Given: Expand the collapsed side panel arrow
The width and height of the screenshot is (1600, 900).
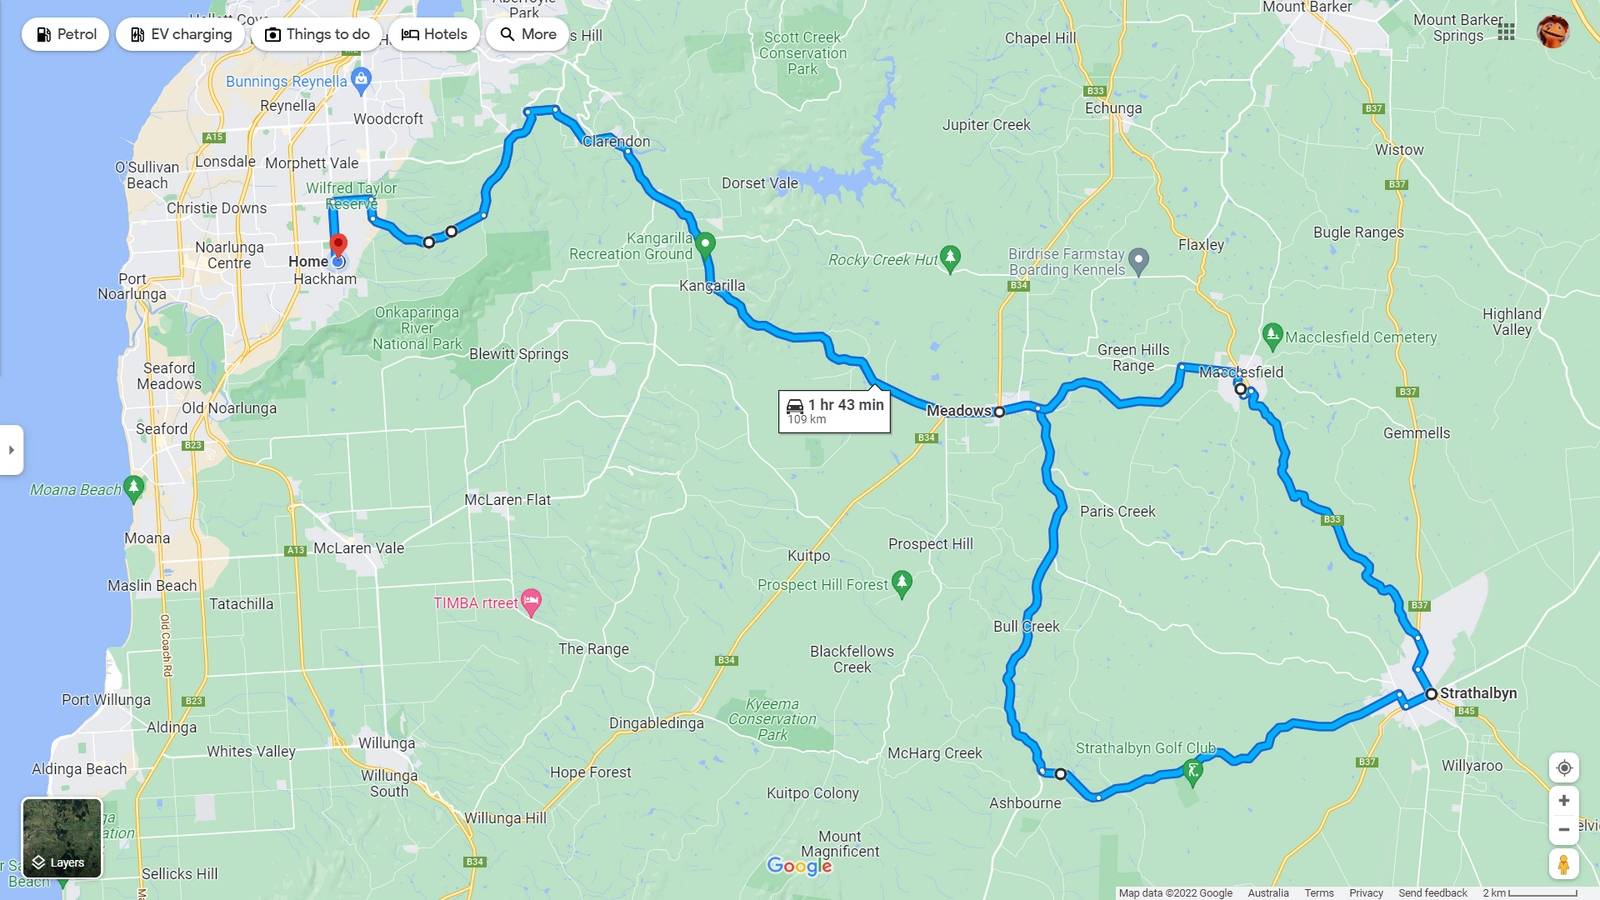Looking at the screenshot, I should pos(11,450).
